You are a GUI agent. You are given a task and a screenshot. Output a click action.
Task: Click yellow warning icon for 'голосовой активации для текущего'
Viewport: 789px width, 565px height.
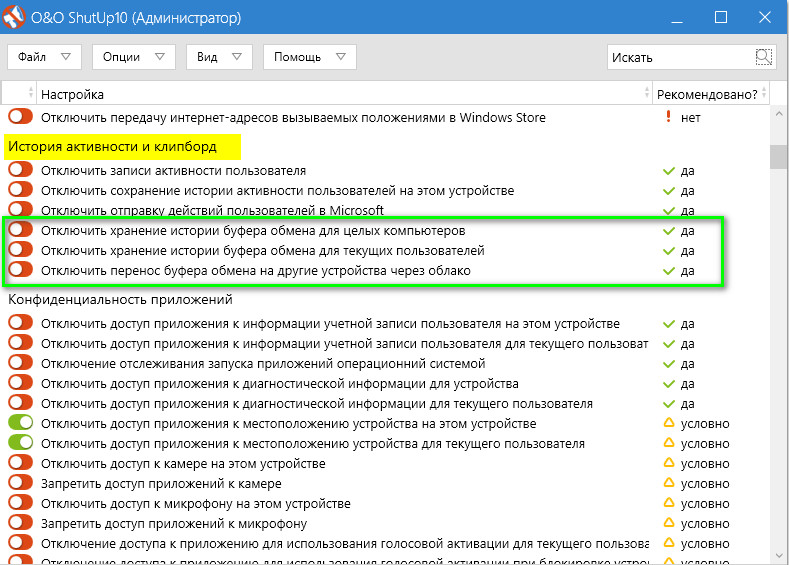(x=669, y=543)
